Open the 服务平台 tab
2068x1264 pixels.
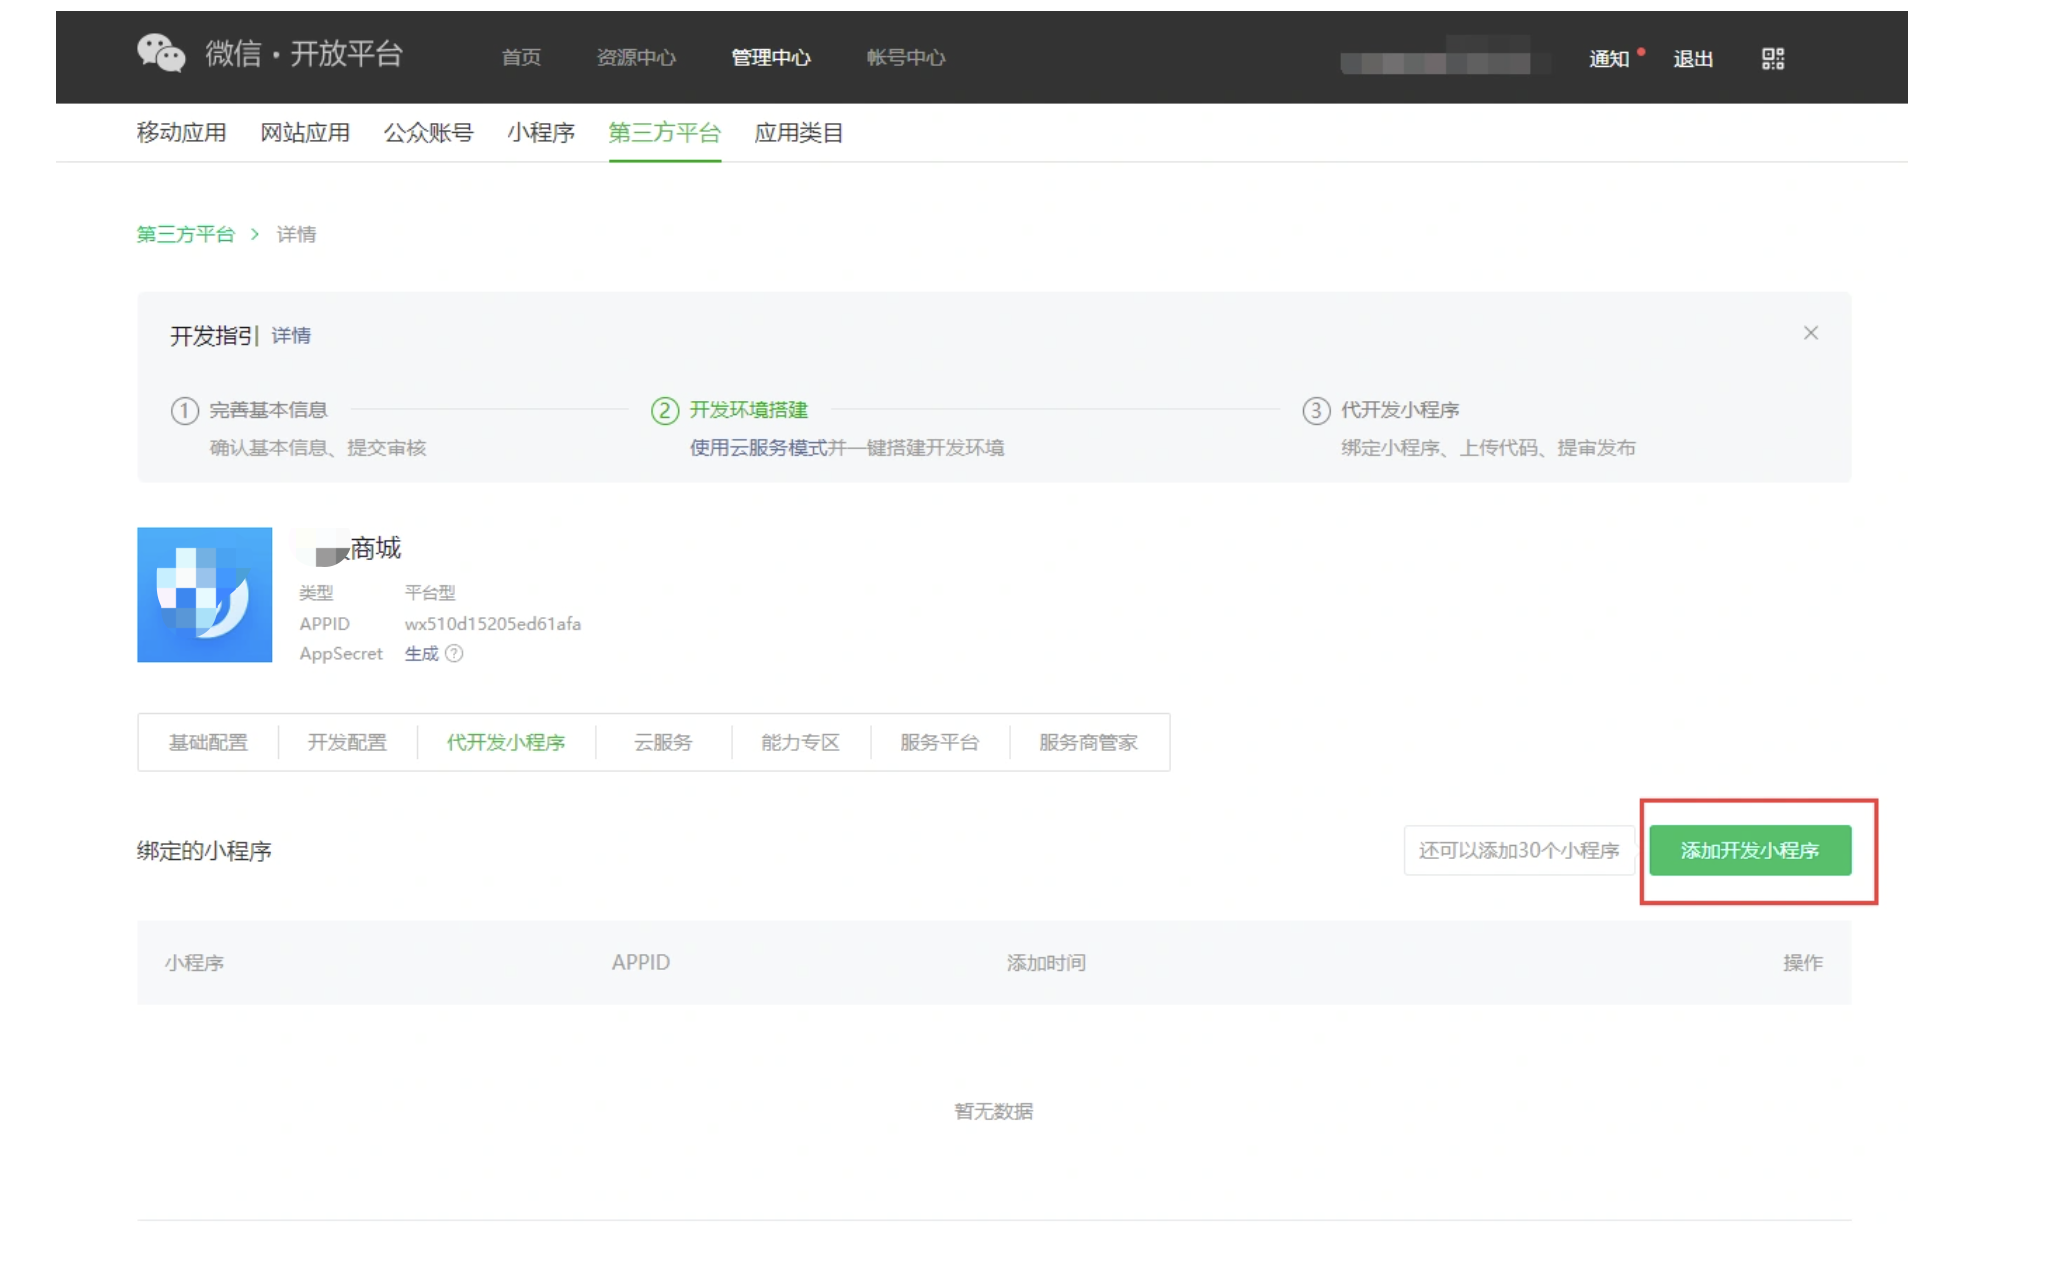pyautogui.click(x=940, y=742)
